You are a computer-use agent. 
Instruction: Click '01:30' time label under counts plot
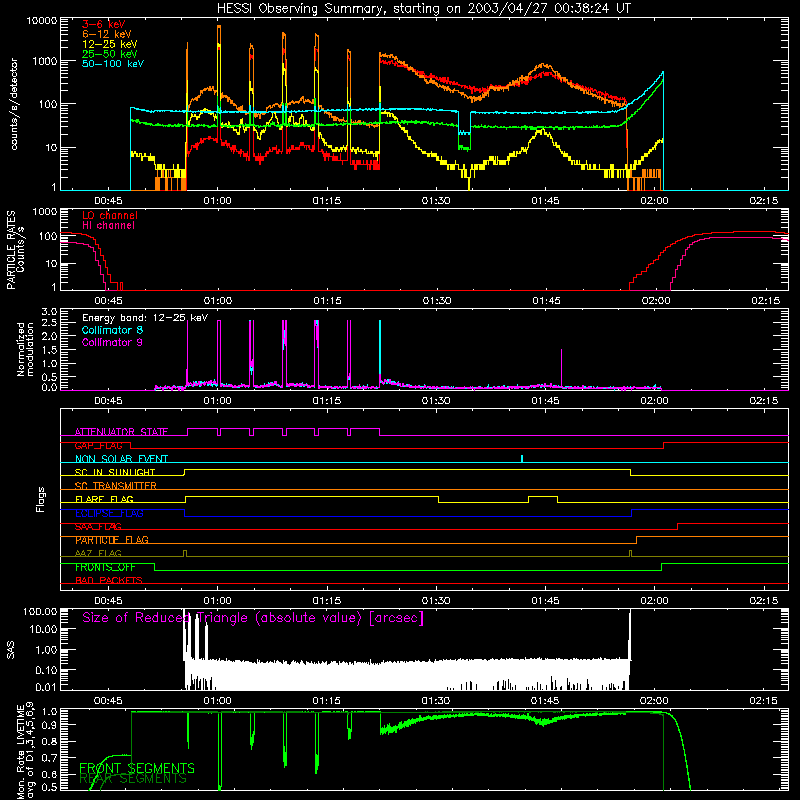tap(436, 201)
